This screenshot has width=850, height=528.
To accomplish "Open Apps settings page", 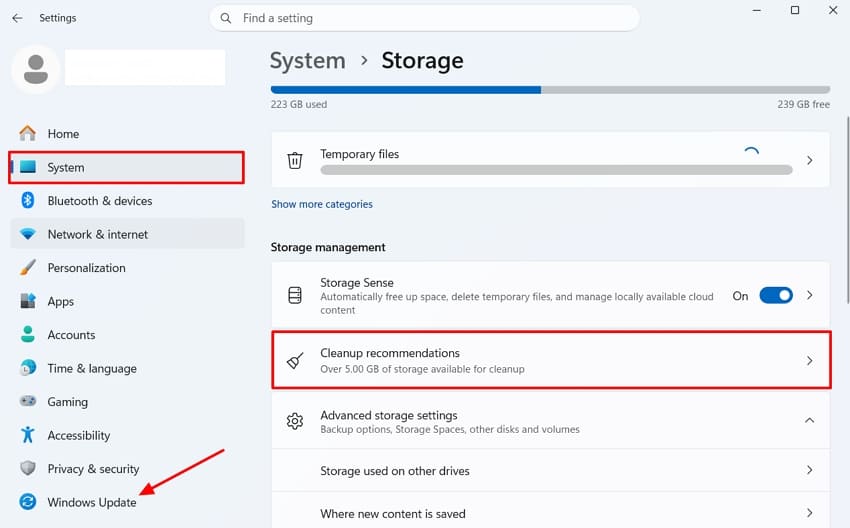I will tap(127, 301).
